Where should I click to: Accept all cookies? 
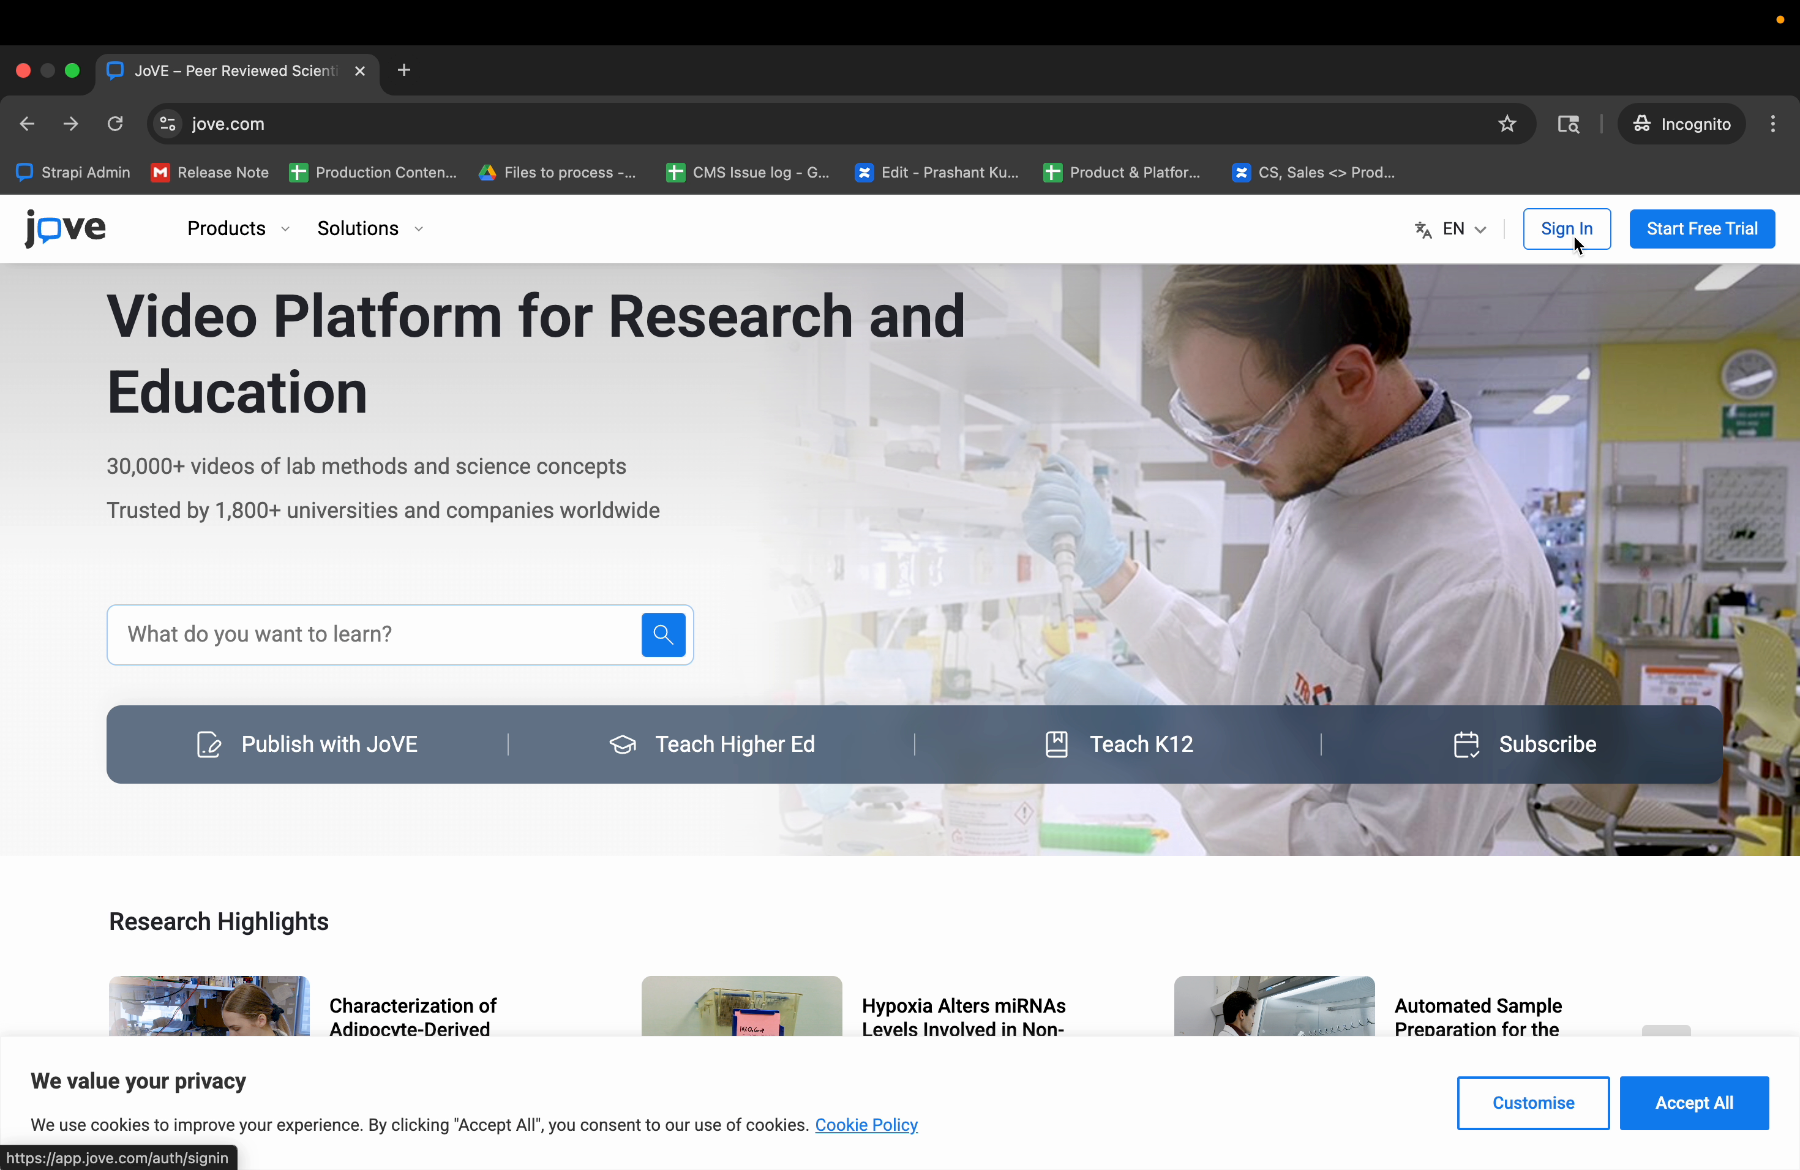tap(1694, 1103)
